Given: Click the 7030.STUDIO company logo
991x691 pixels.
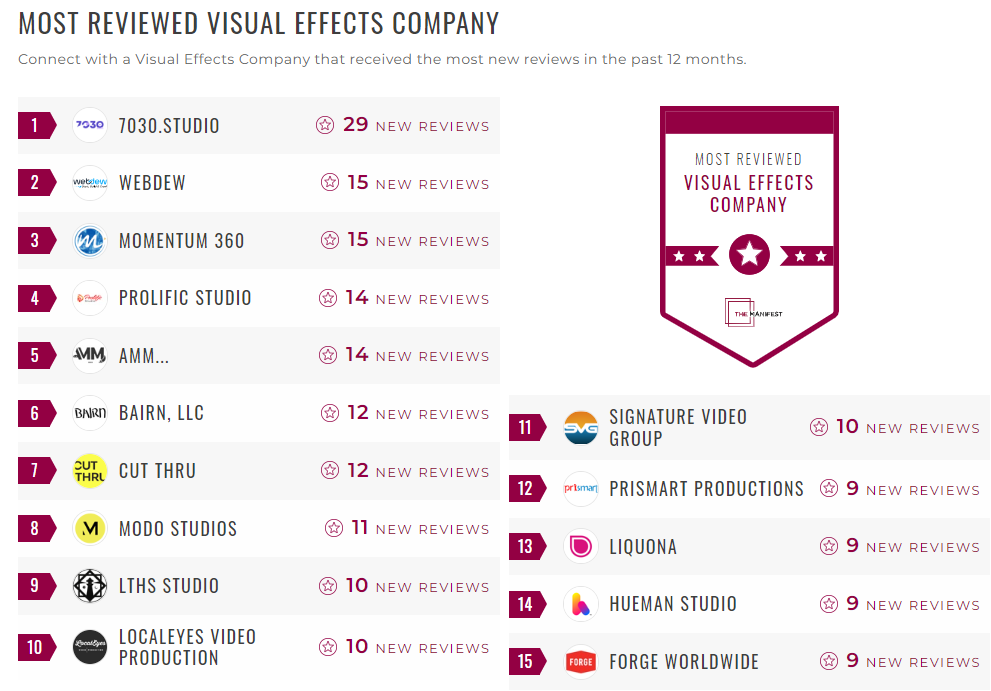Looking at the screenshot, I should click(x=89, y=125).
